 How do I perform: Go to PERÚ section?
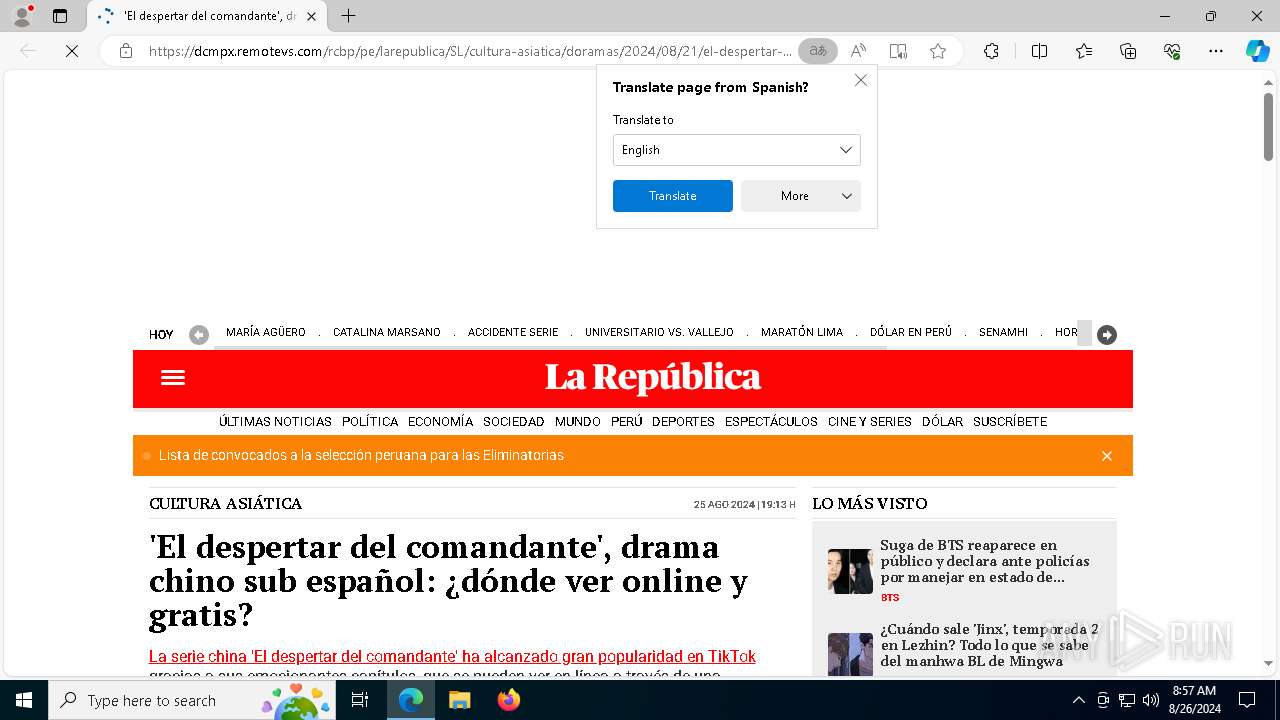tap(627, 421)
